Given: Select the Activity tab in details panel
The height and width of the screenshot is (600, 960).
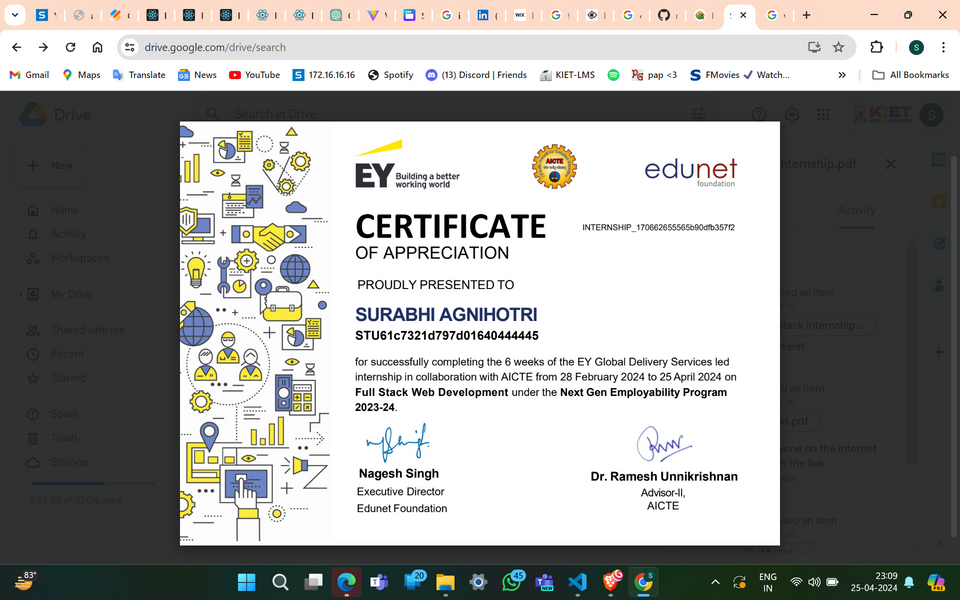Looking at the screenshot, I should point(857,211).
